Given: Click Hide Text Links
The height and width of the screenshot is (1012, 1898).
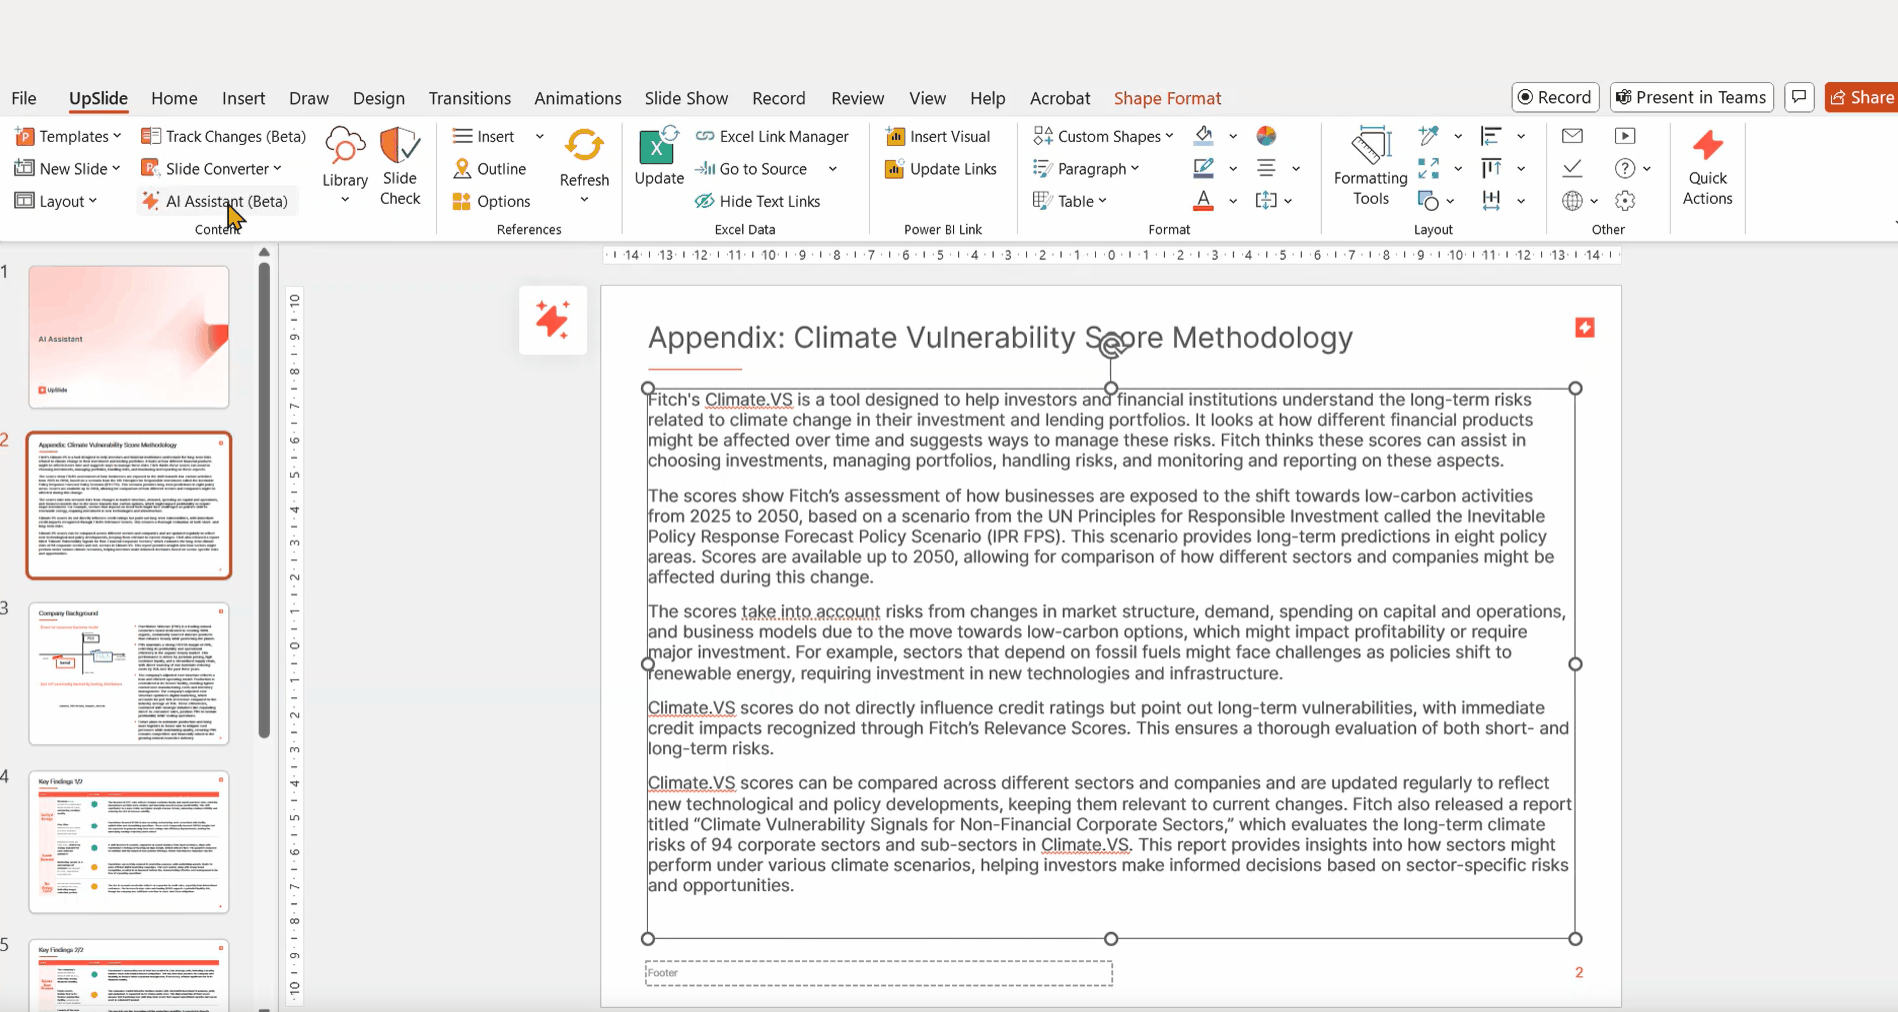Looking at the screenshot, I should tap(757, 201).
